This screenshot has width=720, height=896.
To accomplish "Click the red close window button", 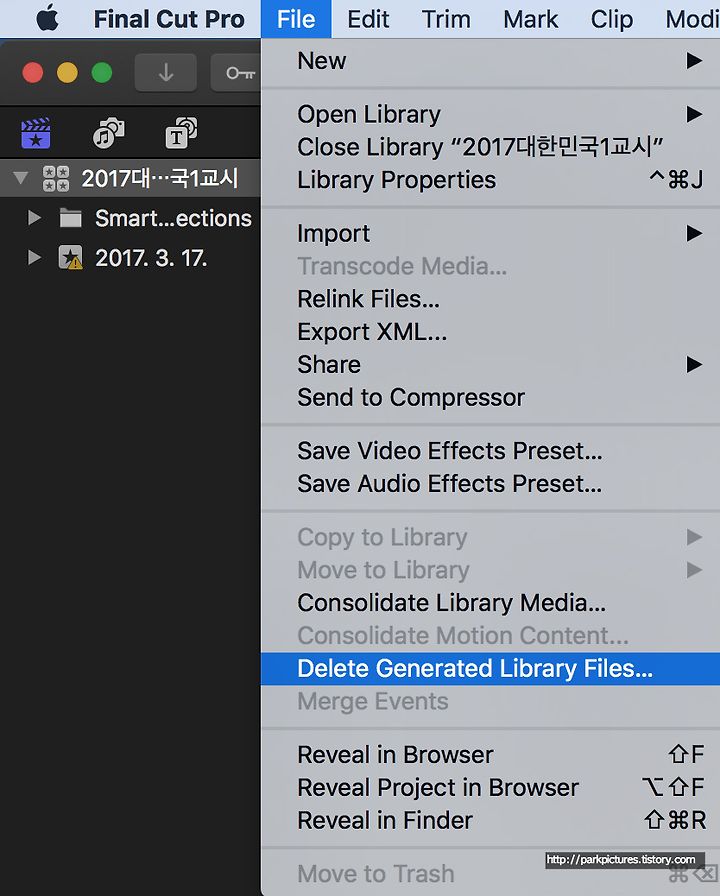I will pos(33,73).
